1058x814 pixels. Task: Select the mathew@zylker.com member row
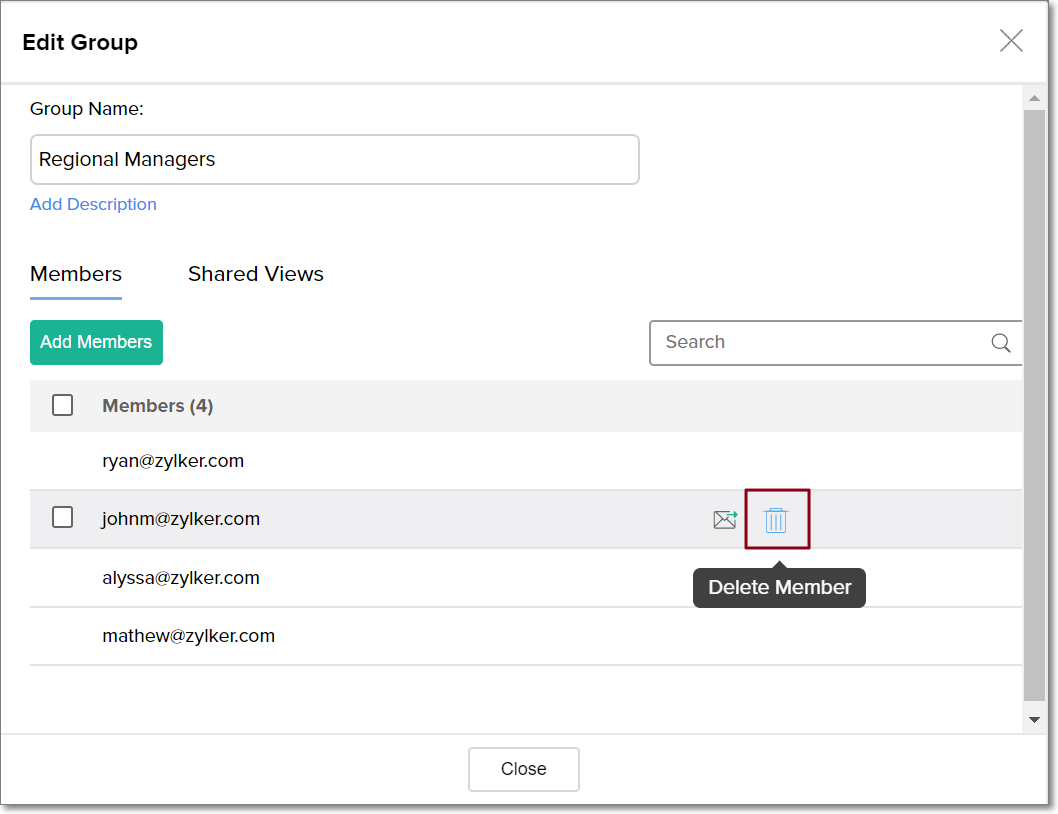(188, 636)
